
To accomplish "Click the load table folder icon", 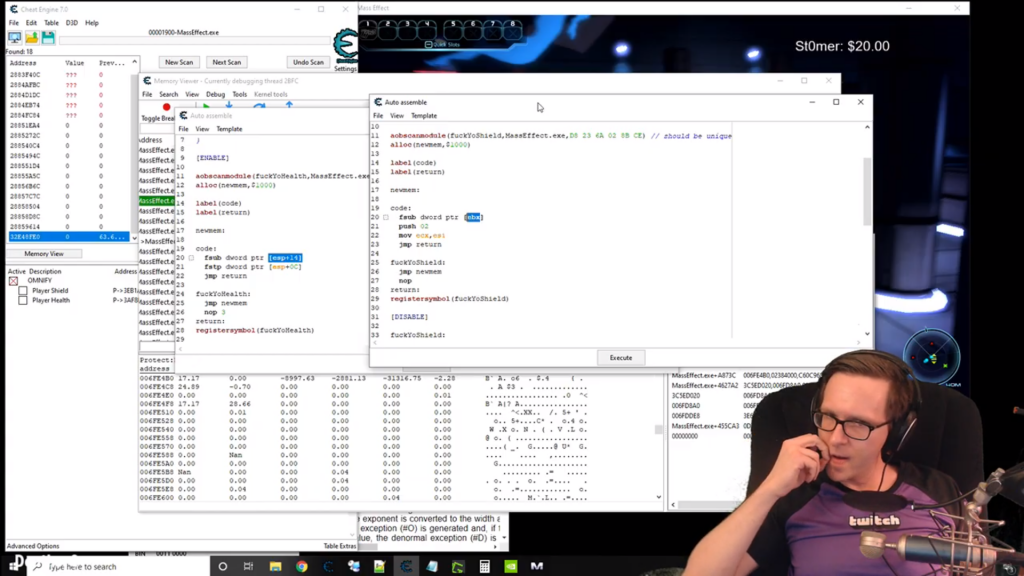I will (31, 38).
